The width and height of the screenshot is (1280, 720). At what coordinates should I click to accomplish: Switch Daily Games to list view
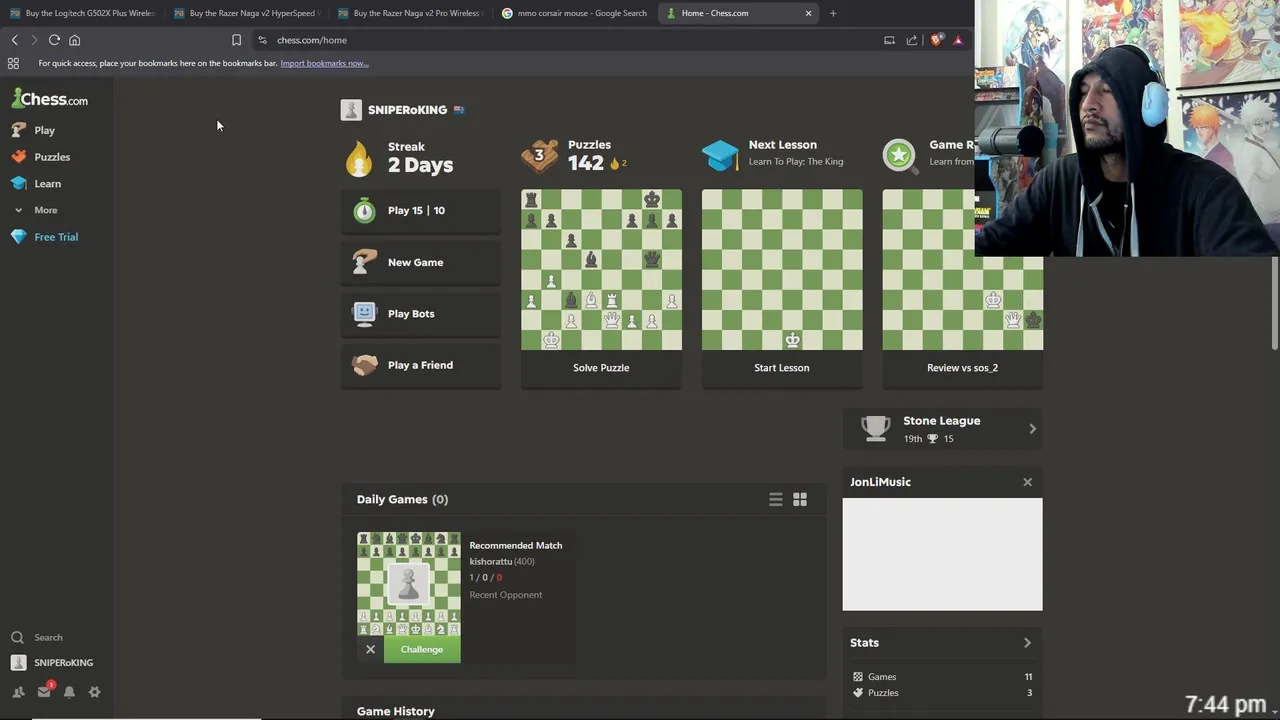[776, 499]
